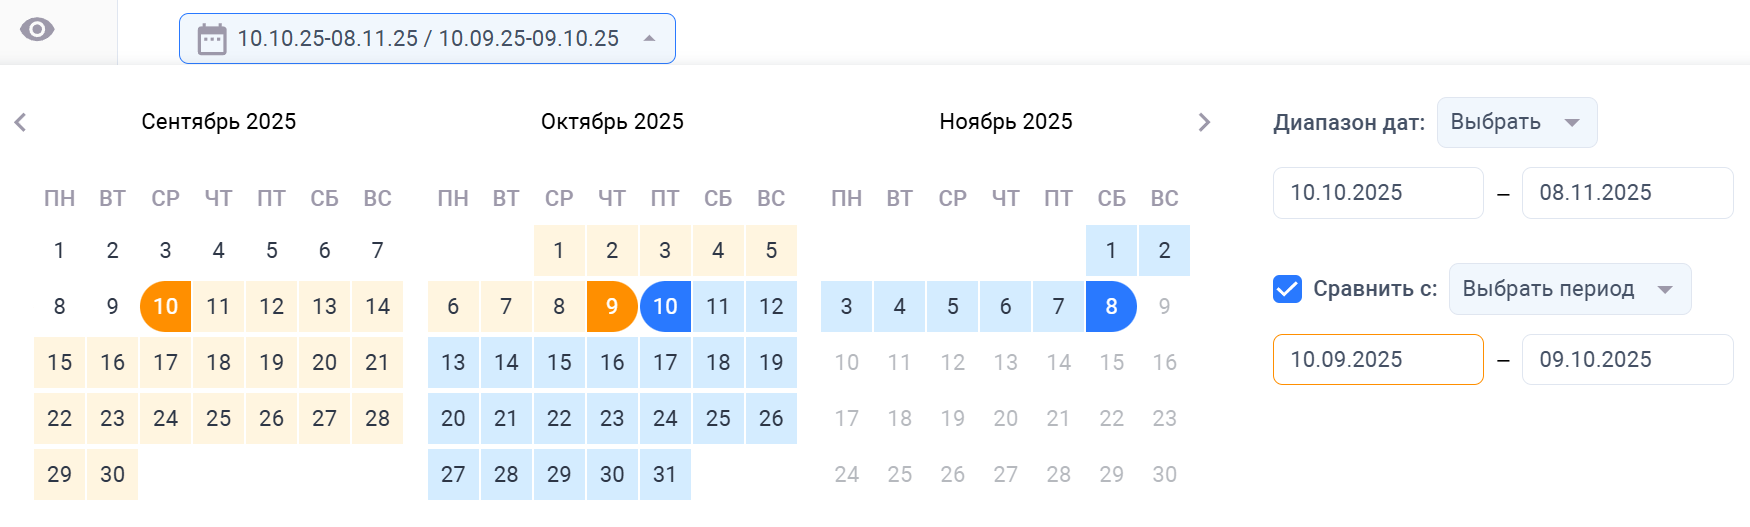The image size is (1750, 527).
Task: Select November 8 blue highlighted day
Action: click(1111, 306)
